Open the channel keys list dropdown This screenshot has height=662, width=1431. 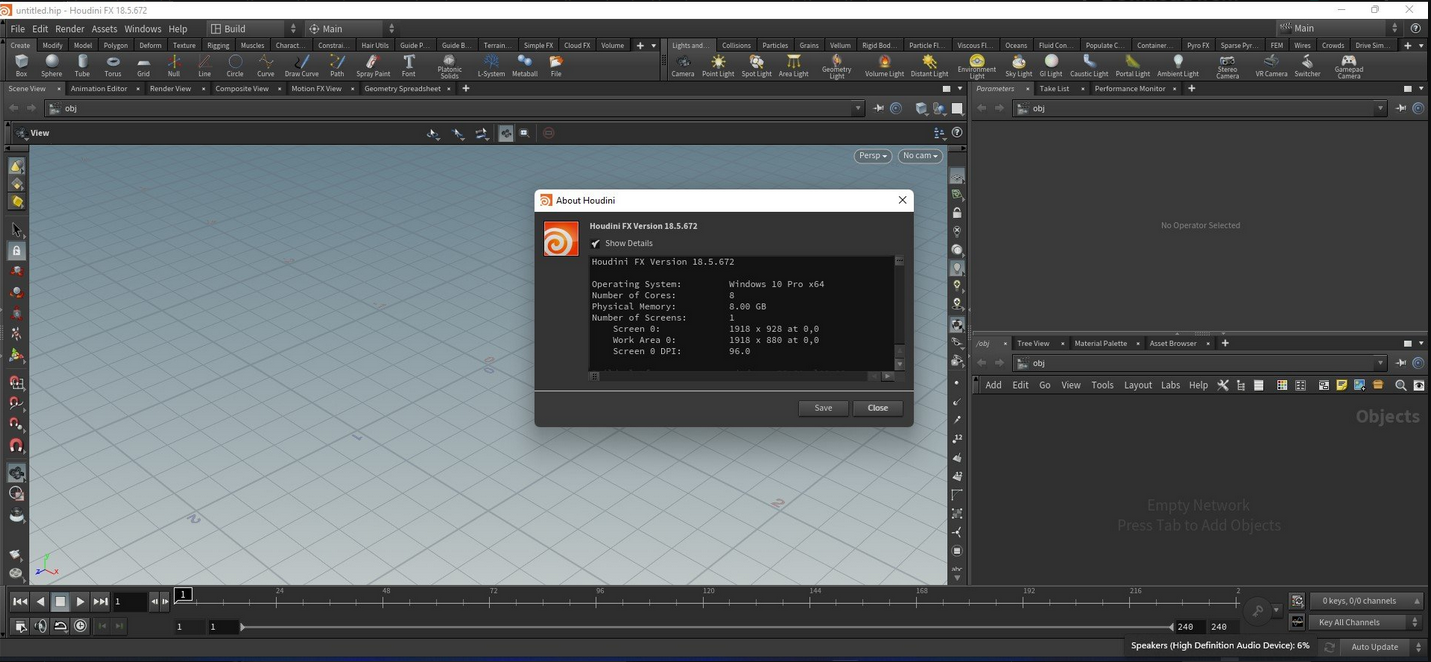[1366, 601]
